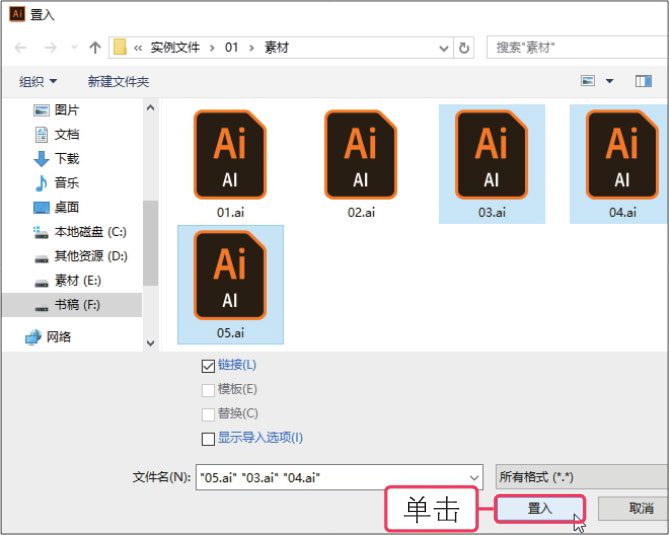
Task: Toggle the preview pane icon
Action: coord(643,81)
